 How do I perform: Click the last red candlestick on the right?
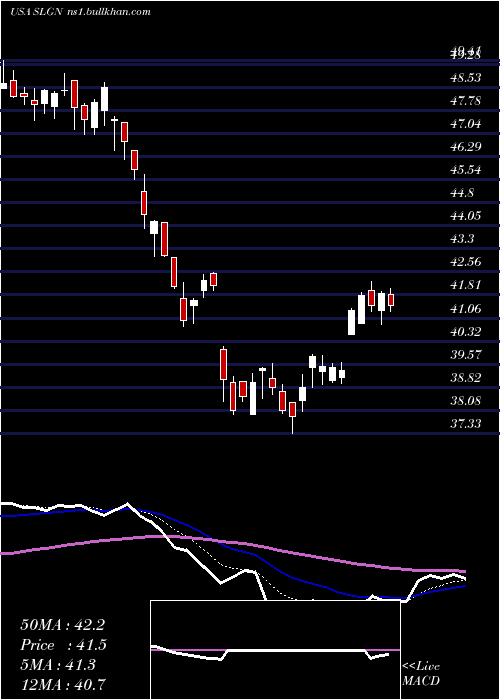[391, 300]
